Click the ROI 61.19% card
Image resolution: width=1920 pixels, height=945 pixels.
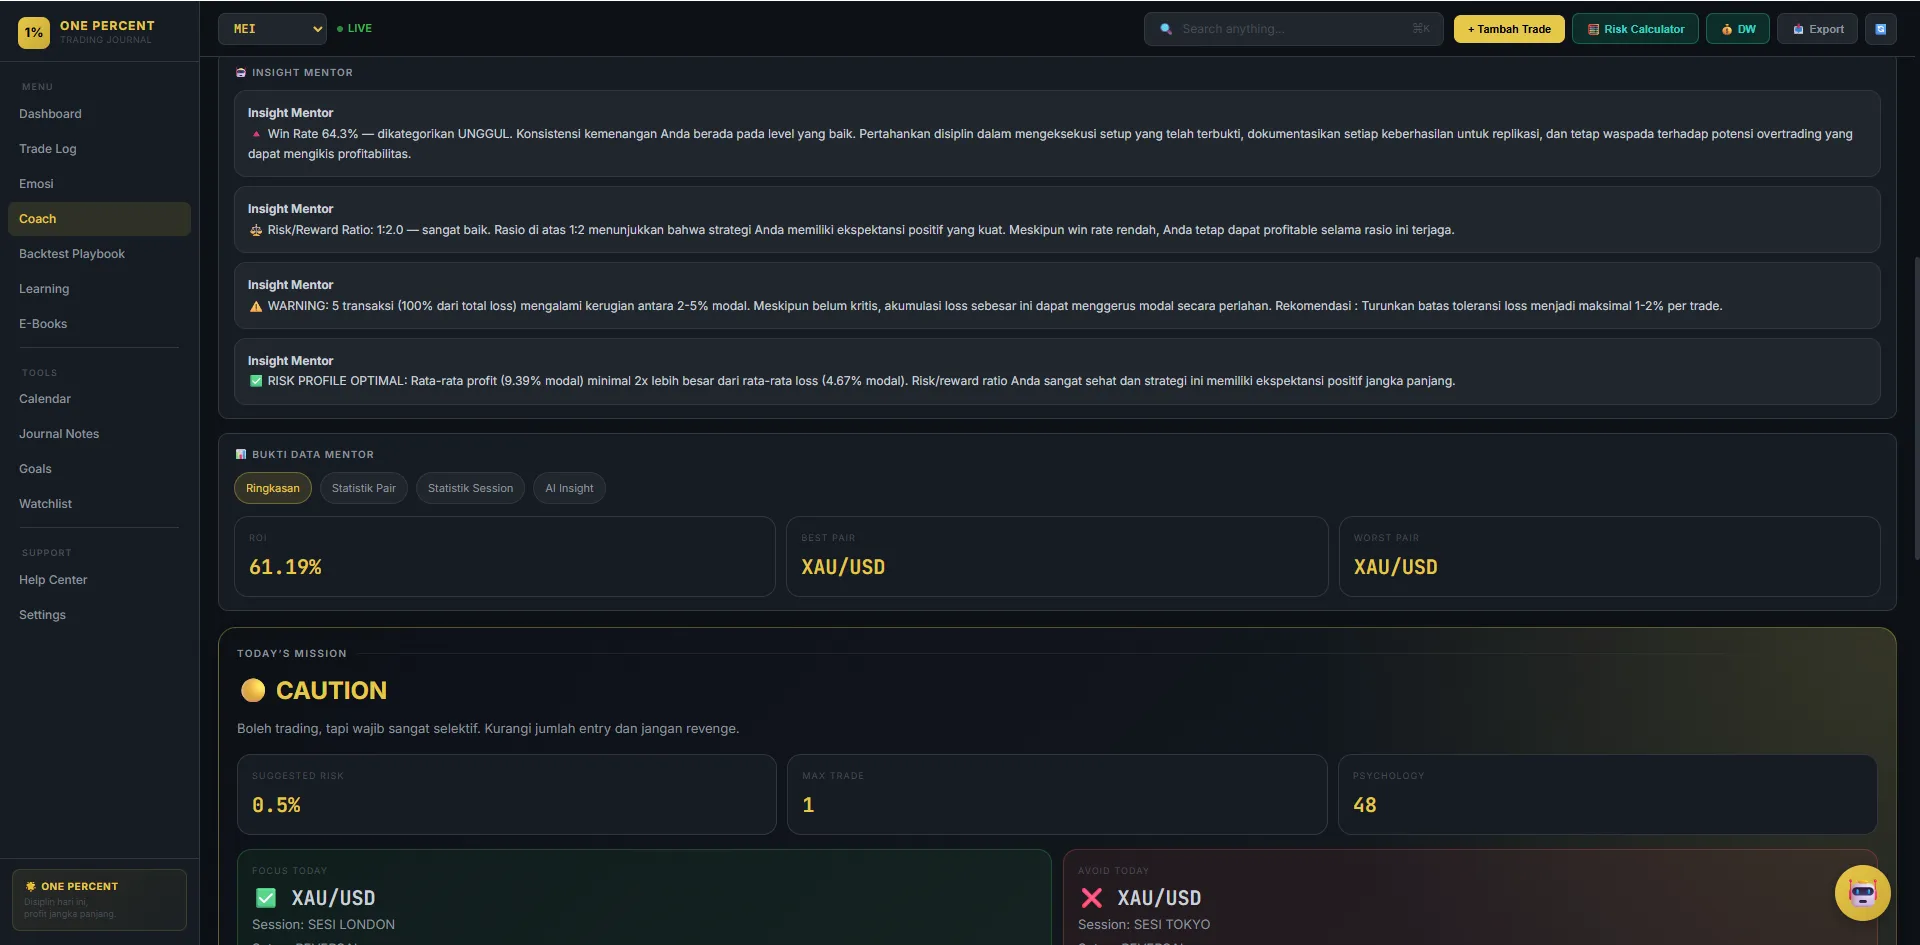coord(505,556)
